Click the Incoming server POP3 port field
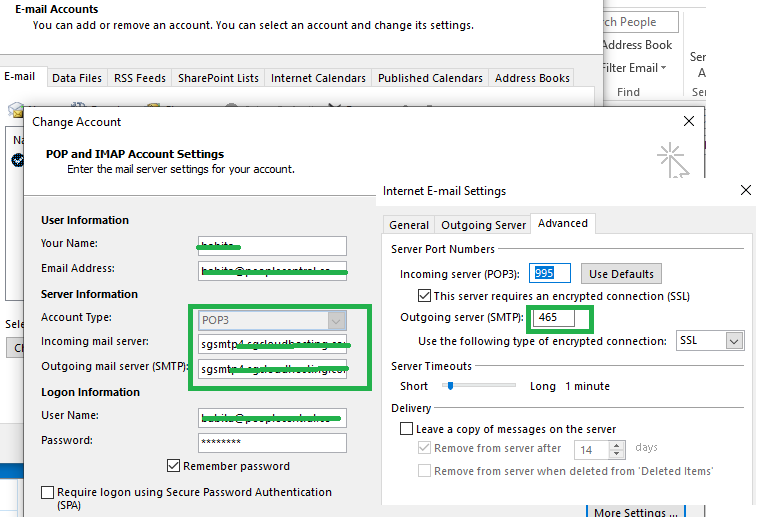 [549, 273]
